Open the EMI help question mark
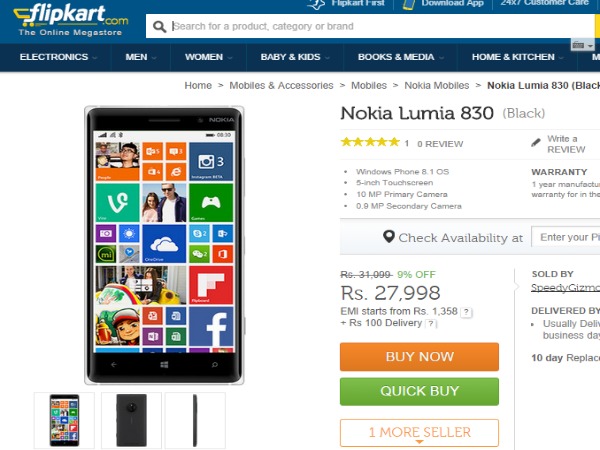Viewport: 600px width, 450px height. coord(466,312)
